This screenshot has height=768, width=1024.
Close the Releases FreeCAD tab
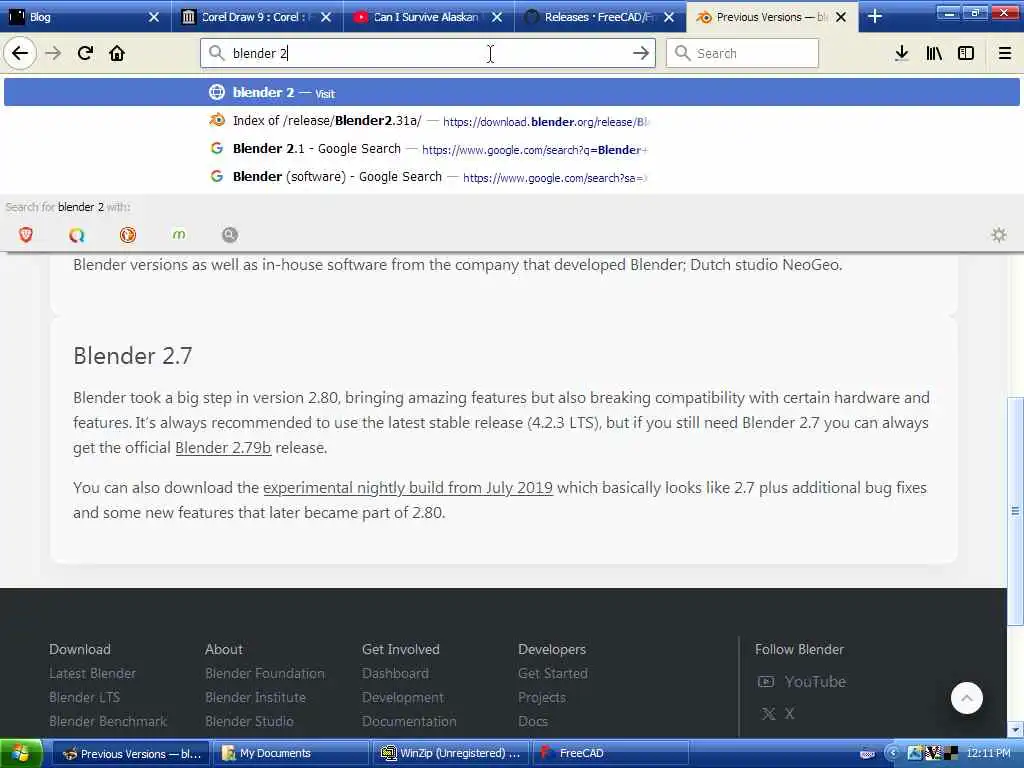(x=669, y=17)
